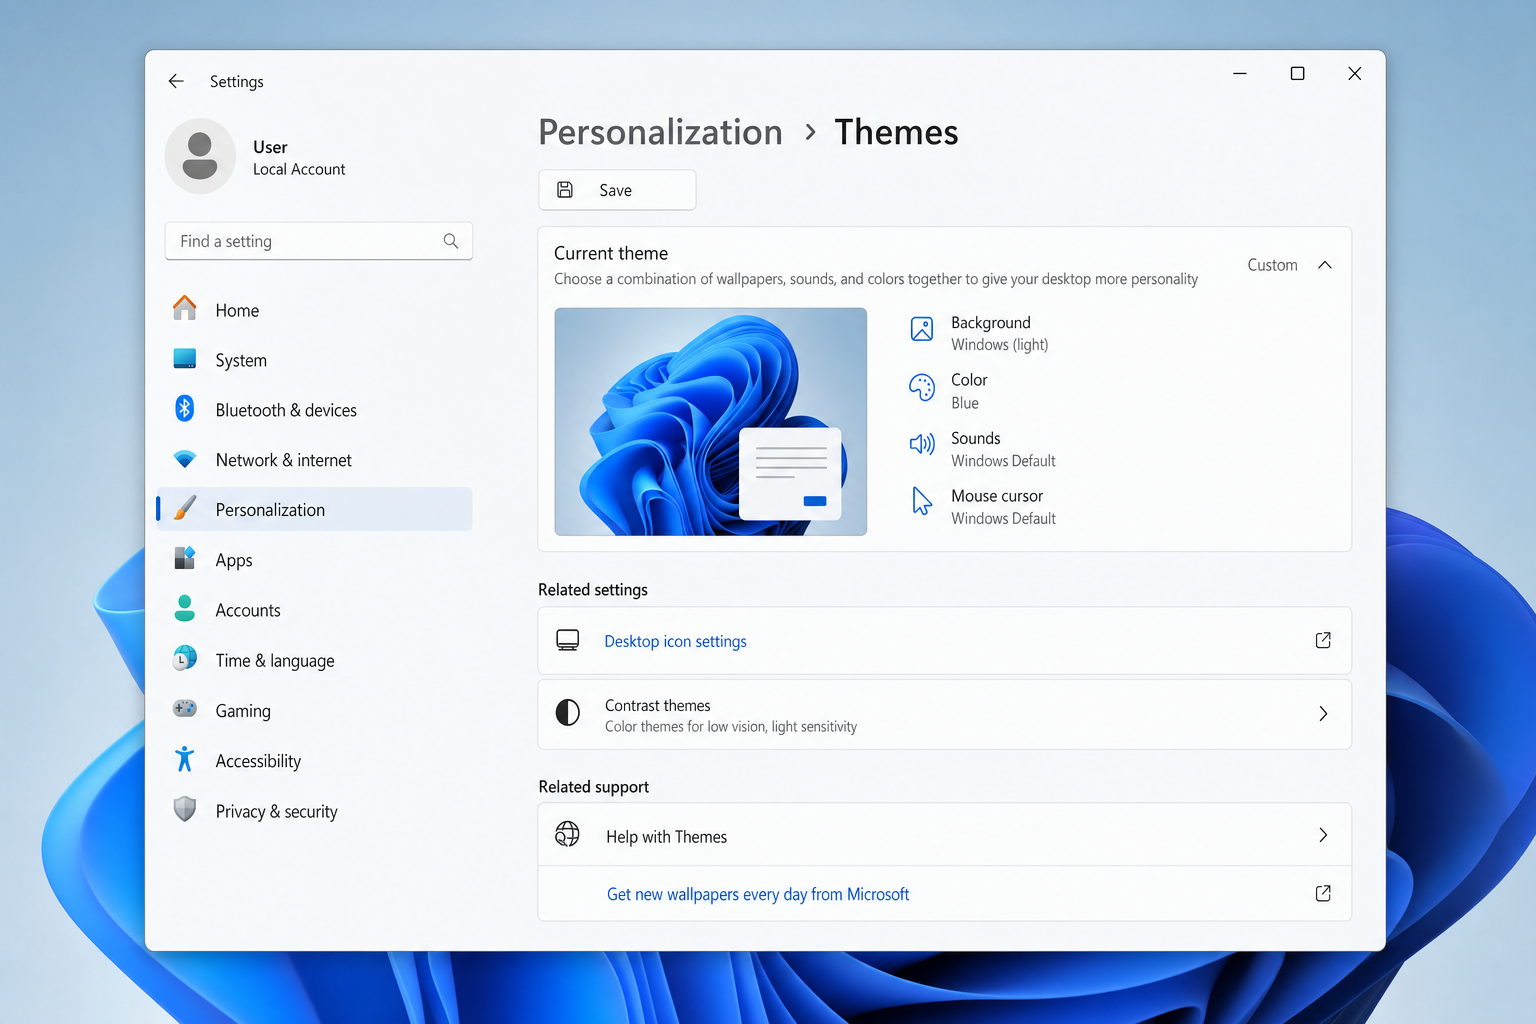This screenshot has height=1024, width=1536.
Task: Click the Bluetooth icon in sidebar
Action: click(185, 408)
